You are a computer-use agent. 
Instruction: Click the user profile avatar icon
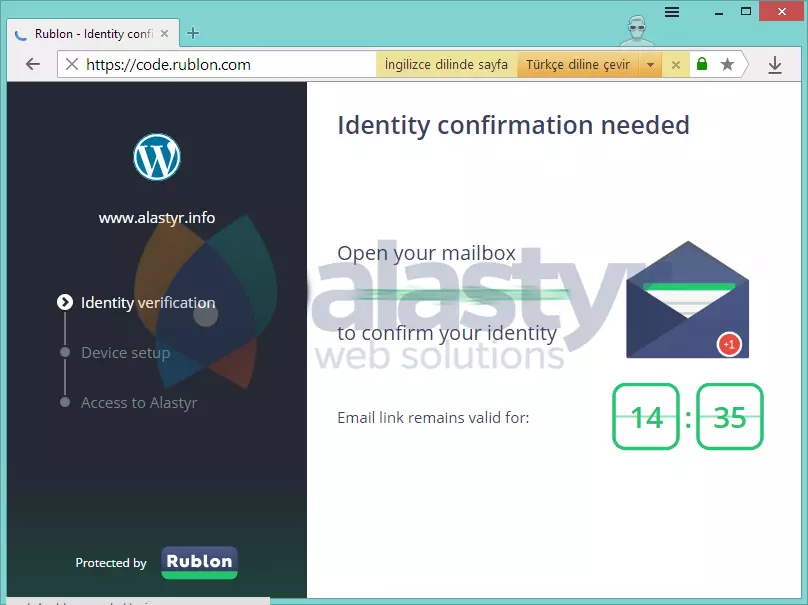[x=637, y=30]
